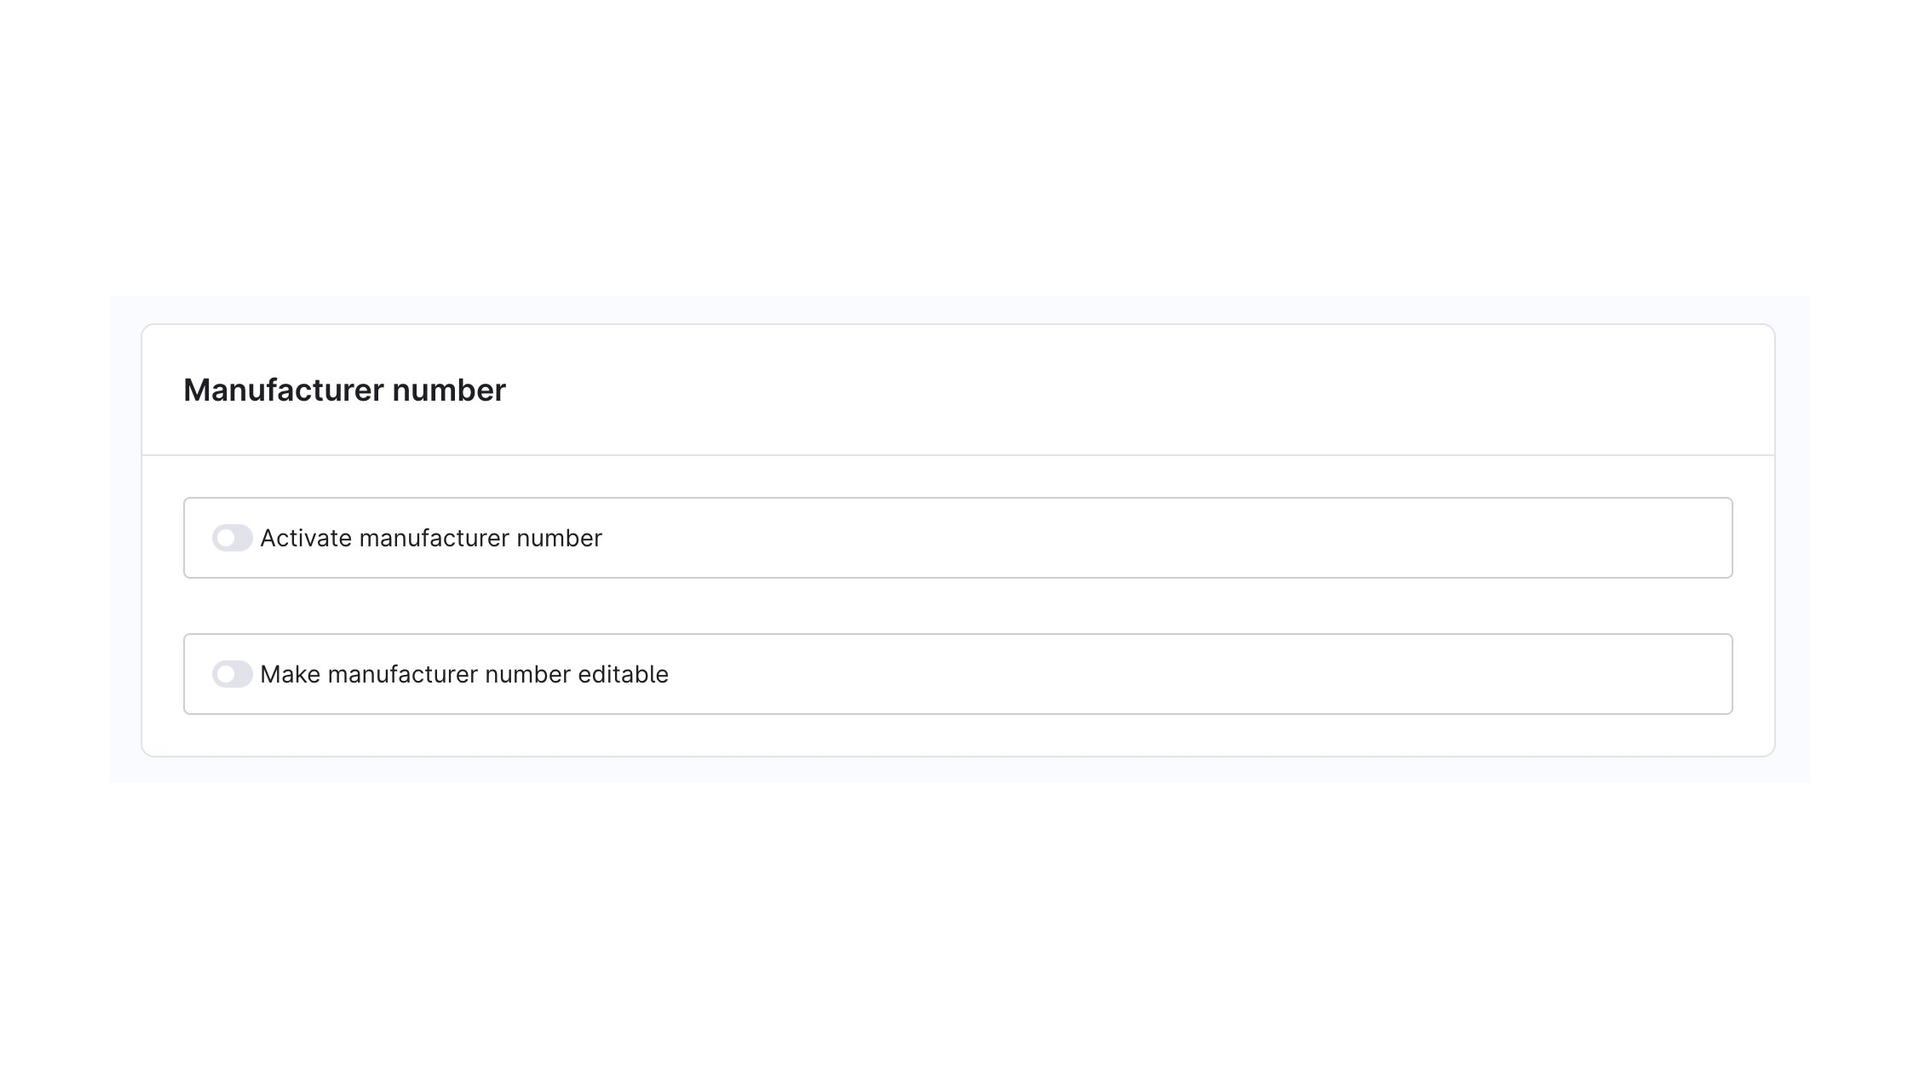Viewport: 1920px width, 1080px height.
Task: Click the right end of the editable option row
Action: 1700,674
